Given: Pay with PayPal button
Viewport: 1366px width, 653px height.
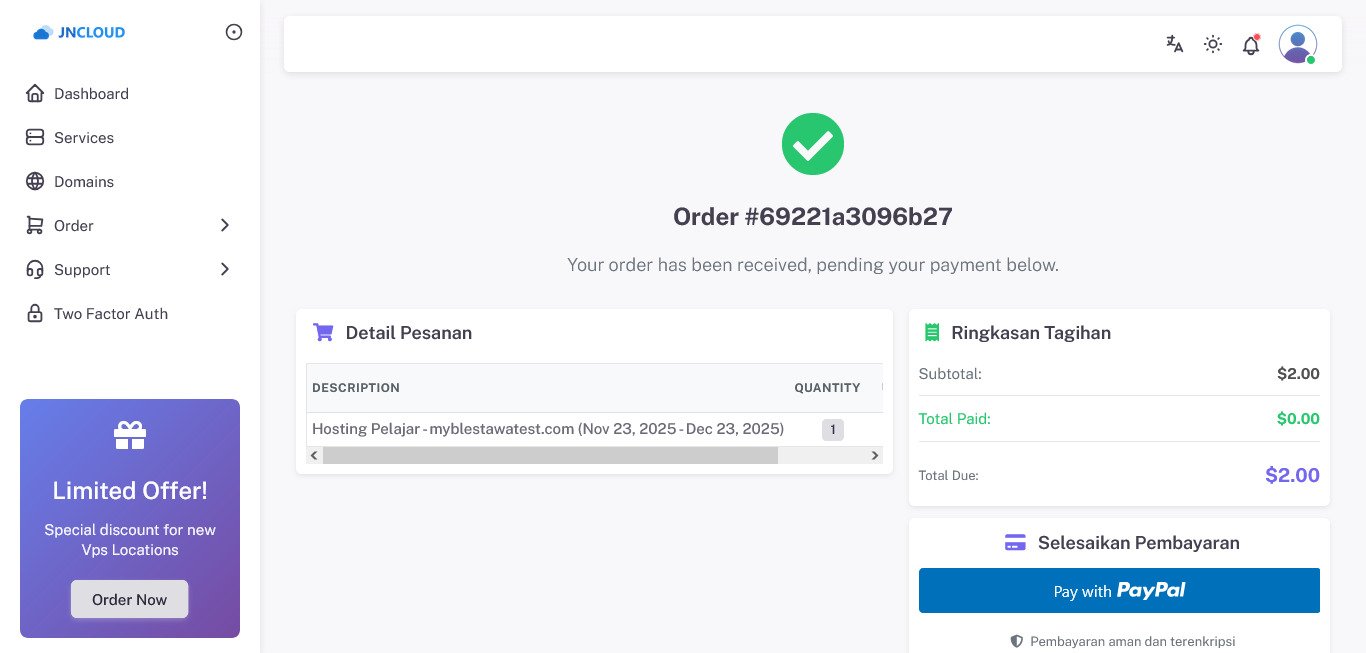Looking at the screenshot, I should click(1119, 591).
